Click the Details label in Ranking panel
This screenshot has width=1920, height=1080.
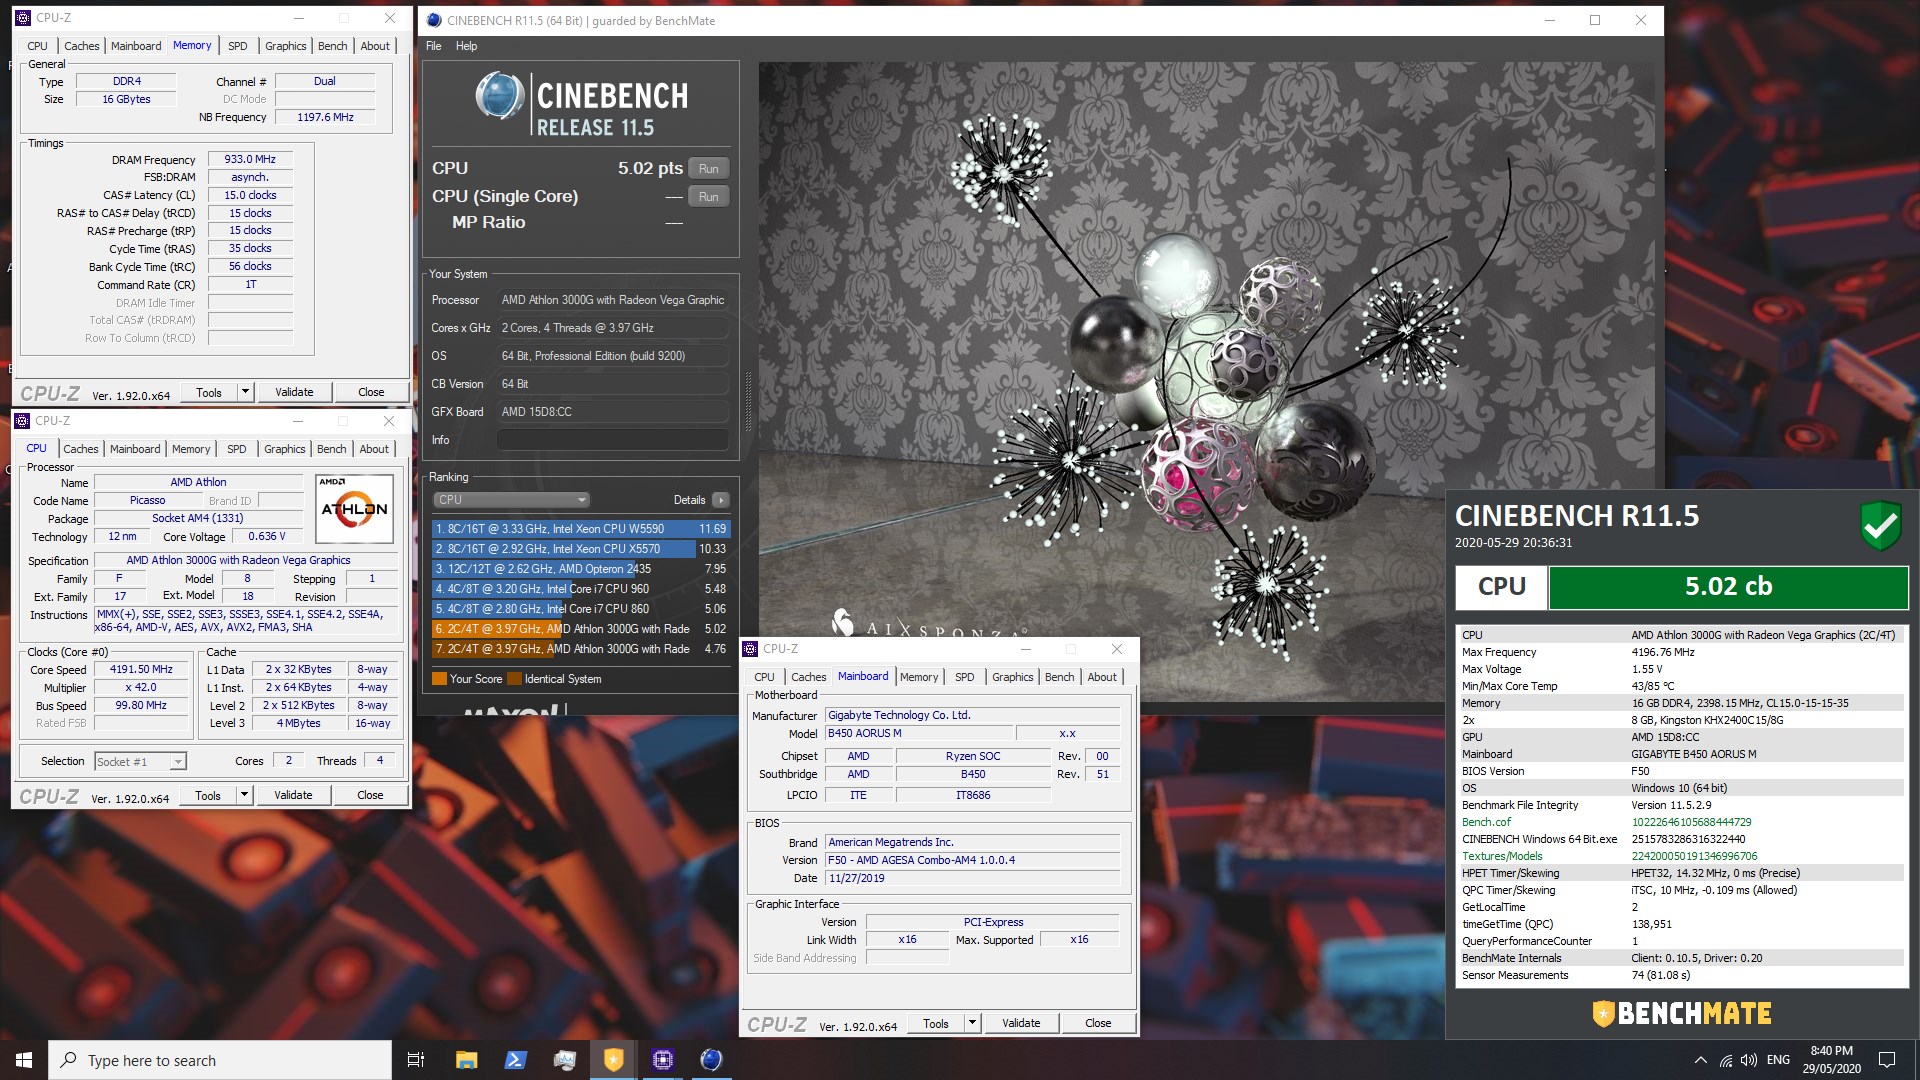[x=689, y=500]
